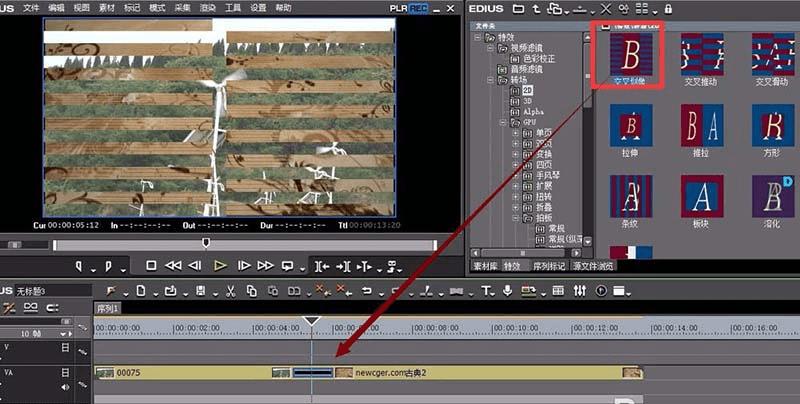
Task: Click the paste icon in timeline toolbar
Action: (273, 291)
